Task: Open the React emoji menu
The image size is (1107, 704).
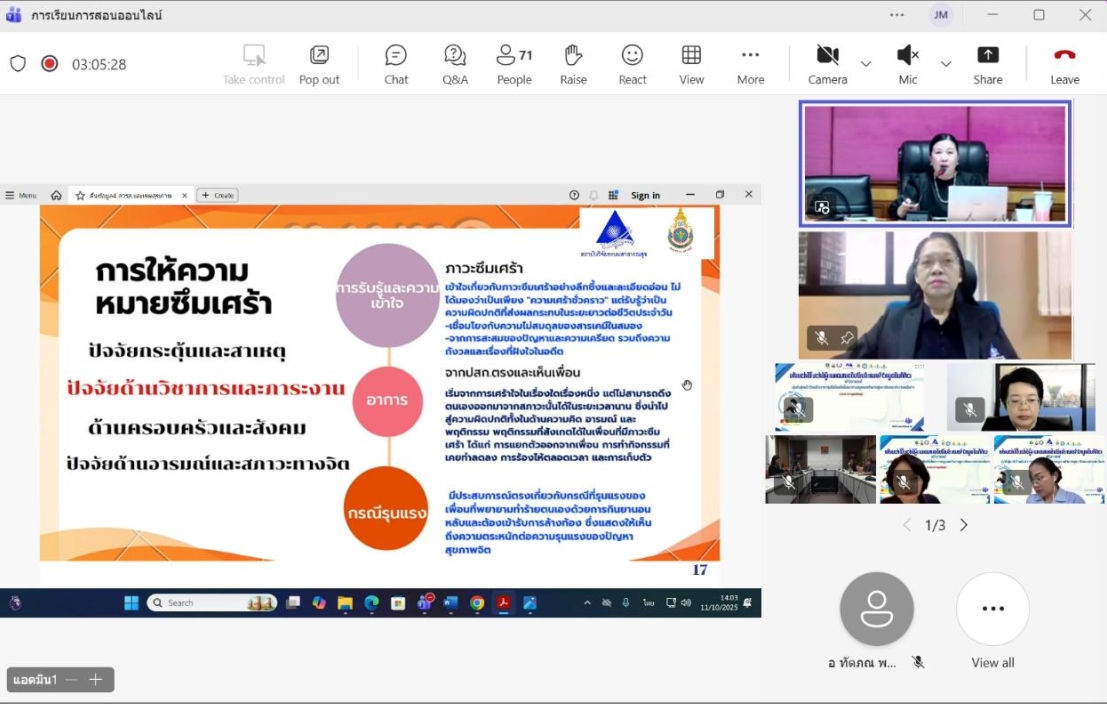Action: [632, 64]
